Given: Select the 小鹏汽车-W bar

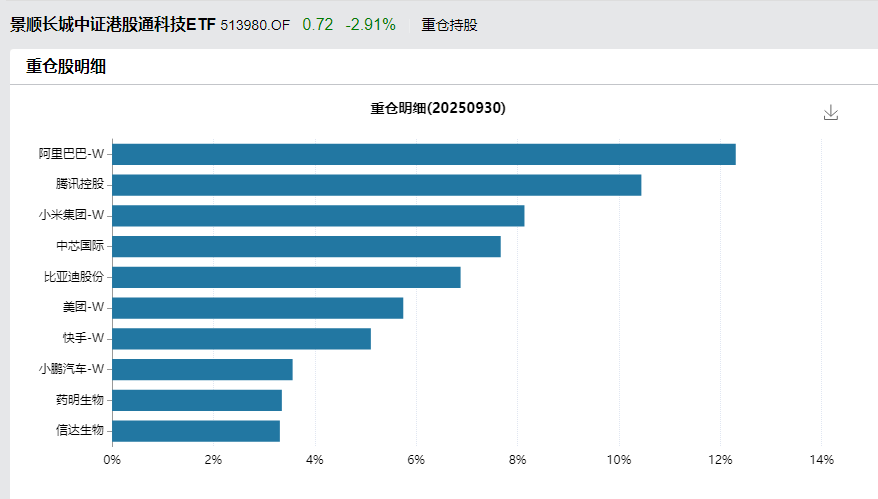Looking at the screenshot, I should click(x=202, y=370).
